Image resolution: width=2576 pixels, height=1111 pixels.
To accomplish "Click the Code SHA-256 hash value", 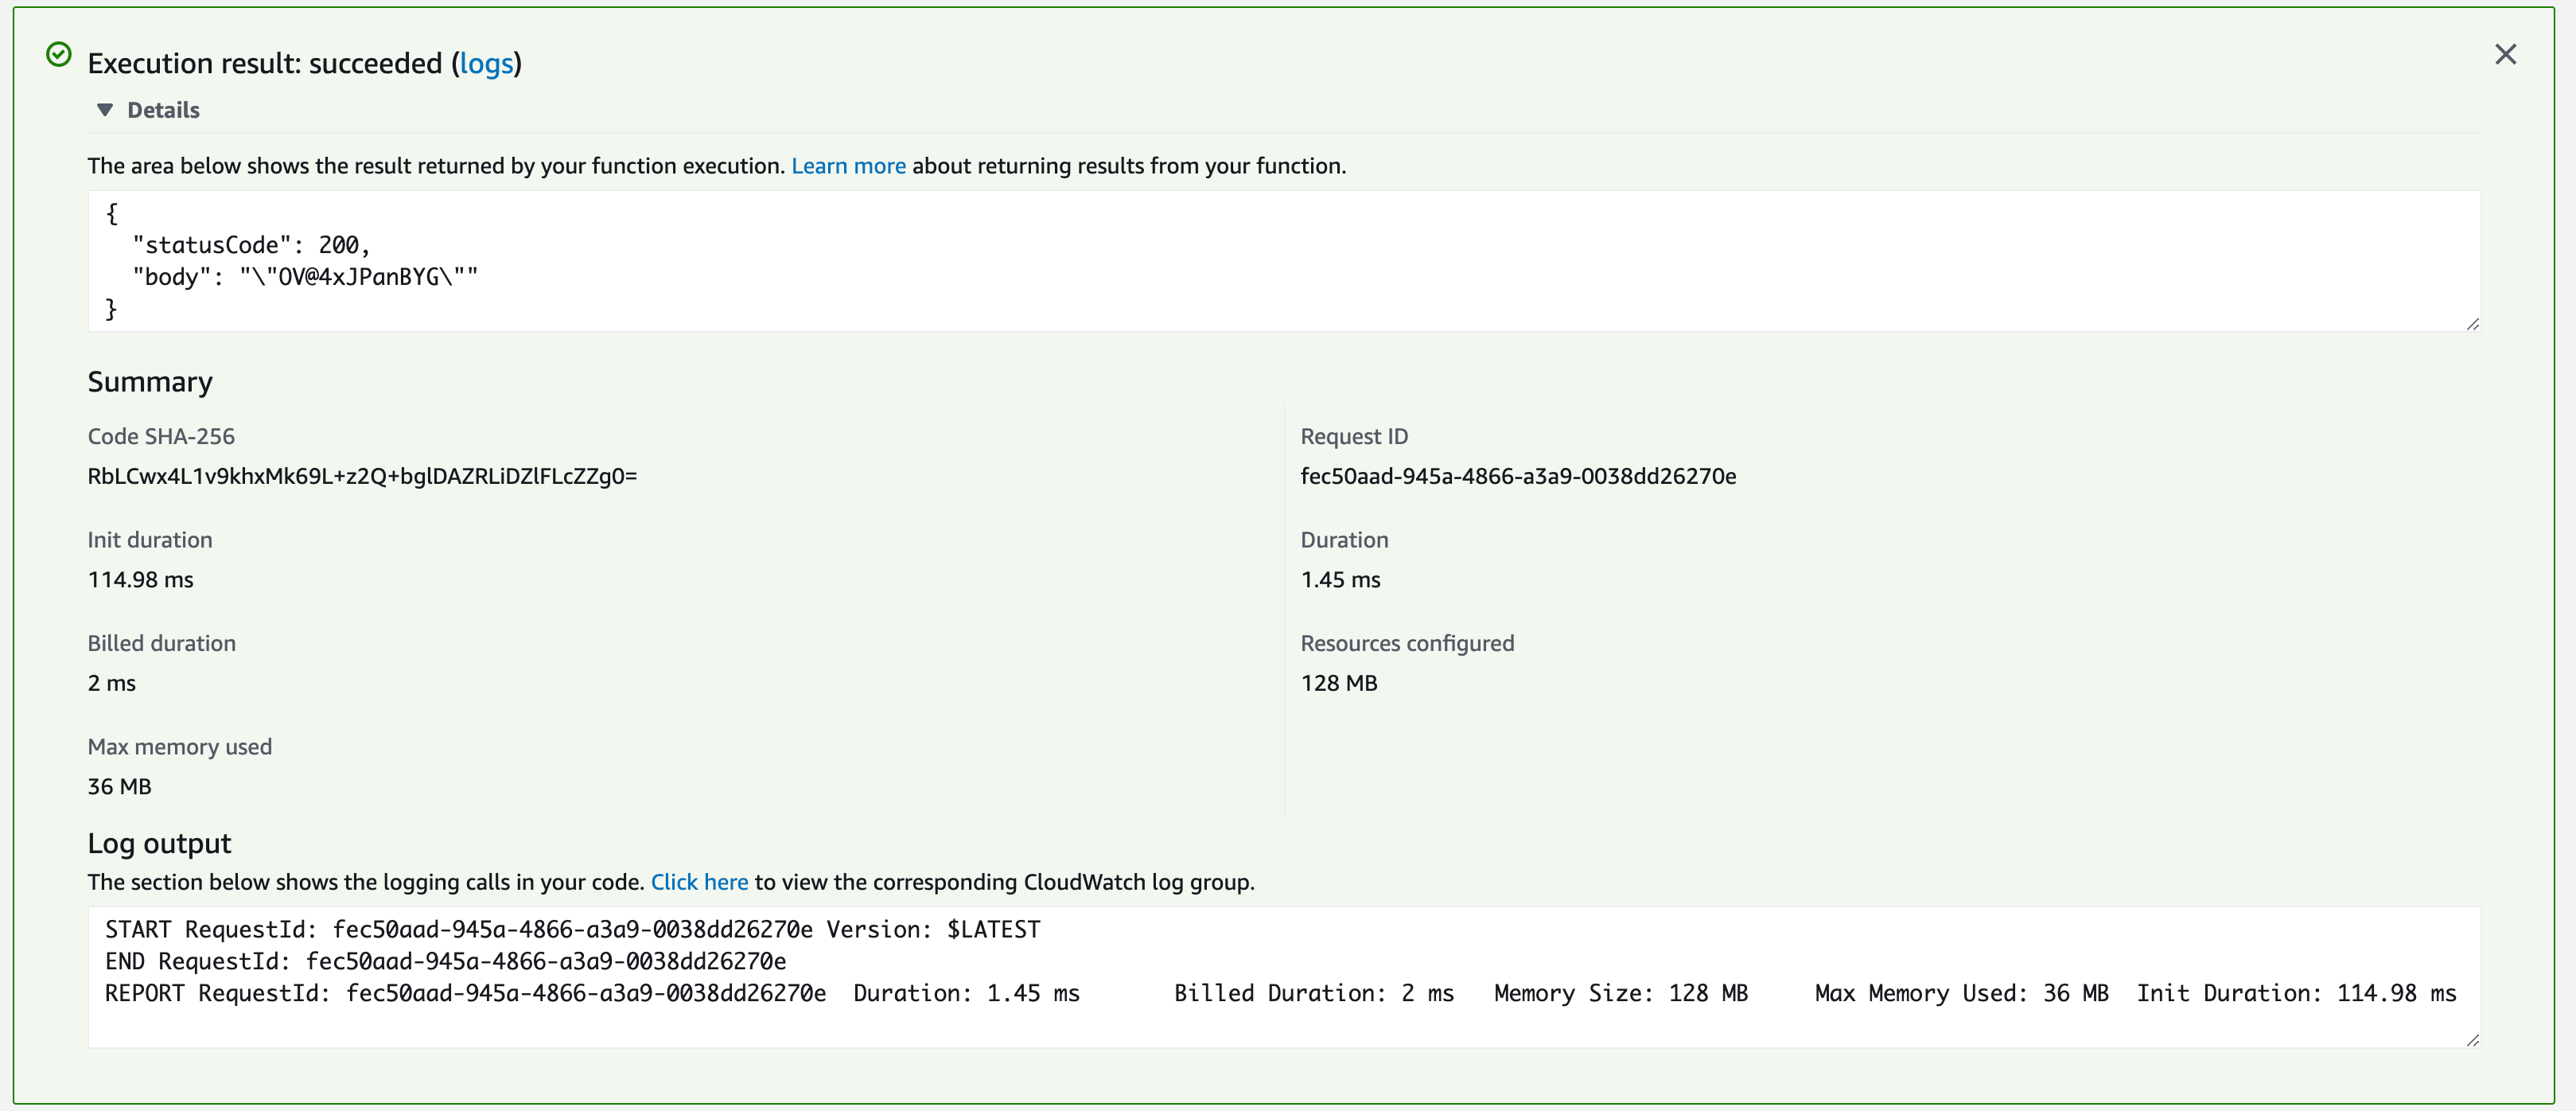I will click(x=362, y=476).
